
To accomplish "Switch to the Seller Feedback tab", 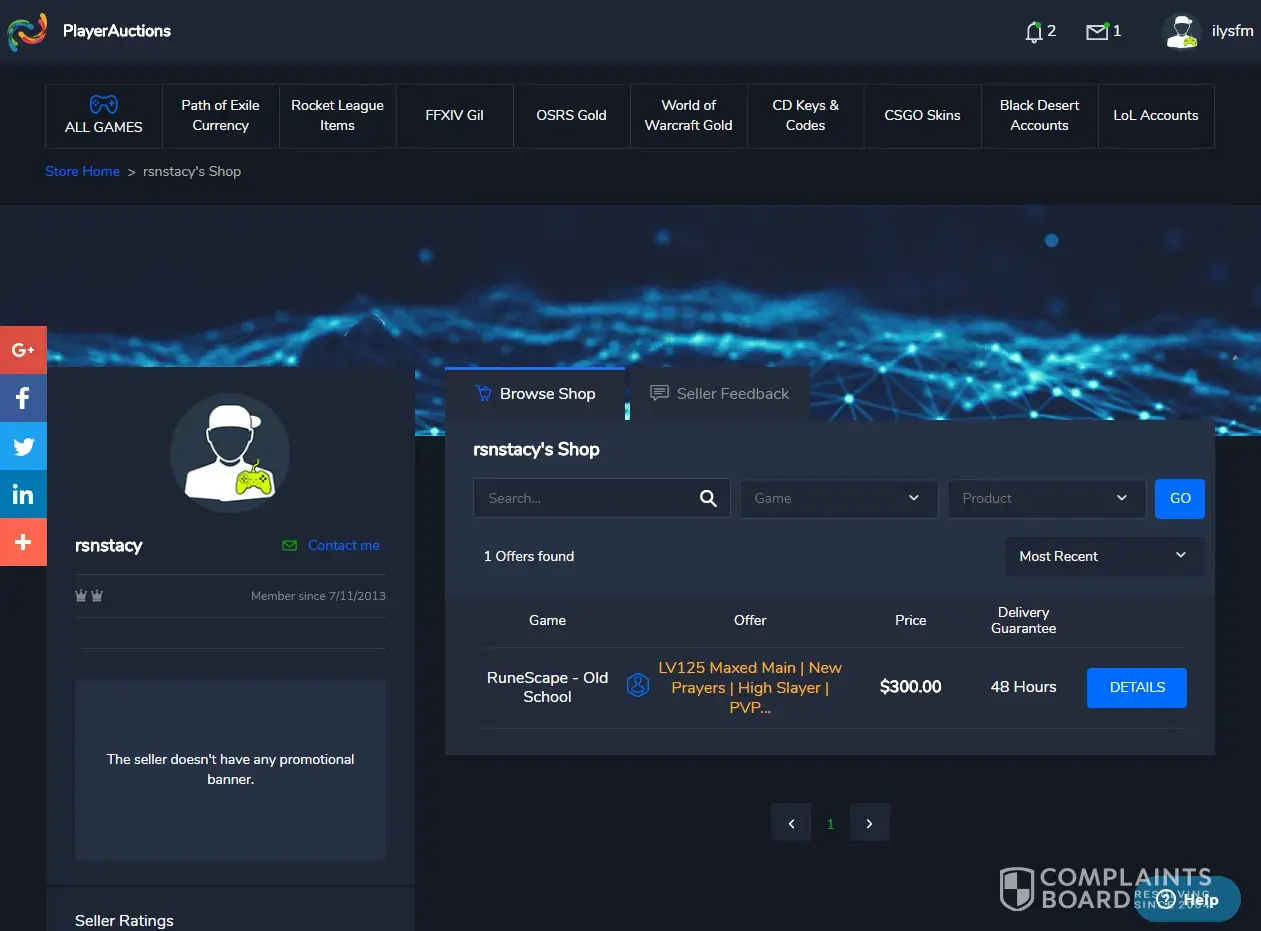I will (x=720, y=394).
